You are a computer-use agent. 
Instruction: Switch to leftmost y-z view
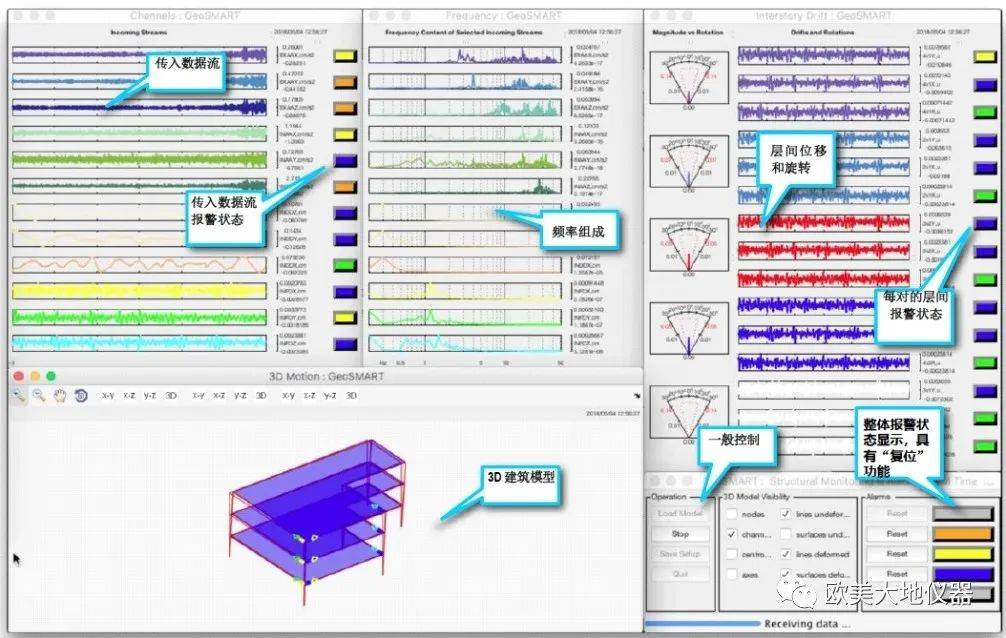point(149,396)
